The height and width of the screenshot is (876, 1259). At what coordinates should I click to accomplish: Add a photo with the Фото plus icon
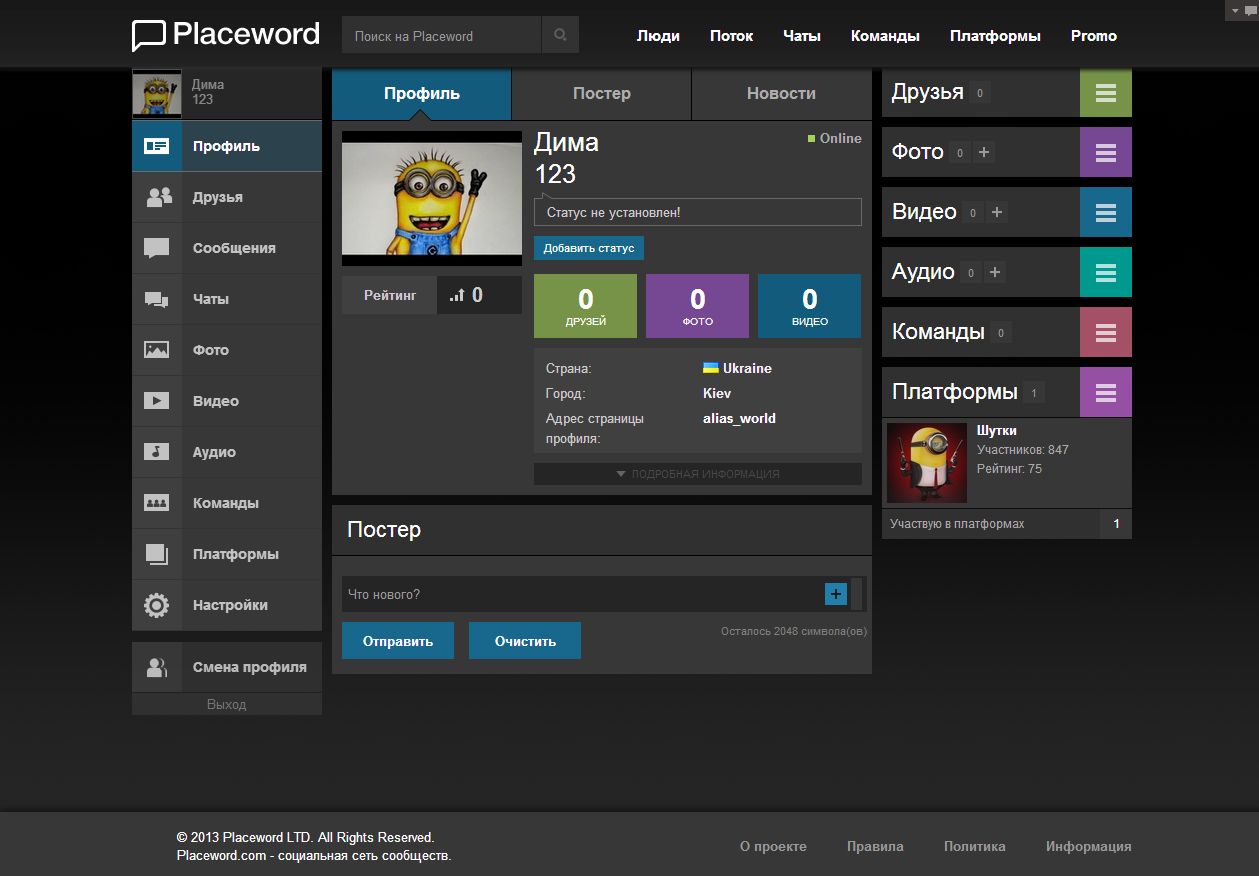coord(984,153)
